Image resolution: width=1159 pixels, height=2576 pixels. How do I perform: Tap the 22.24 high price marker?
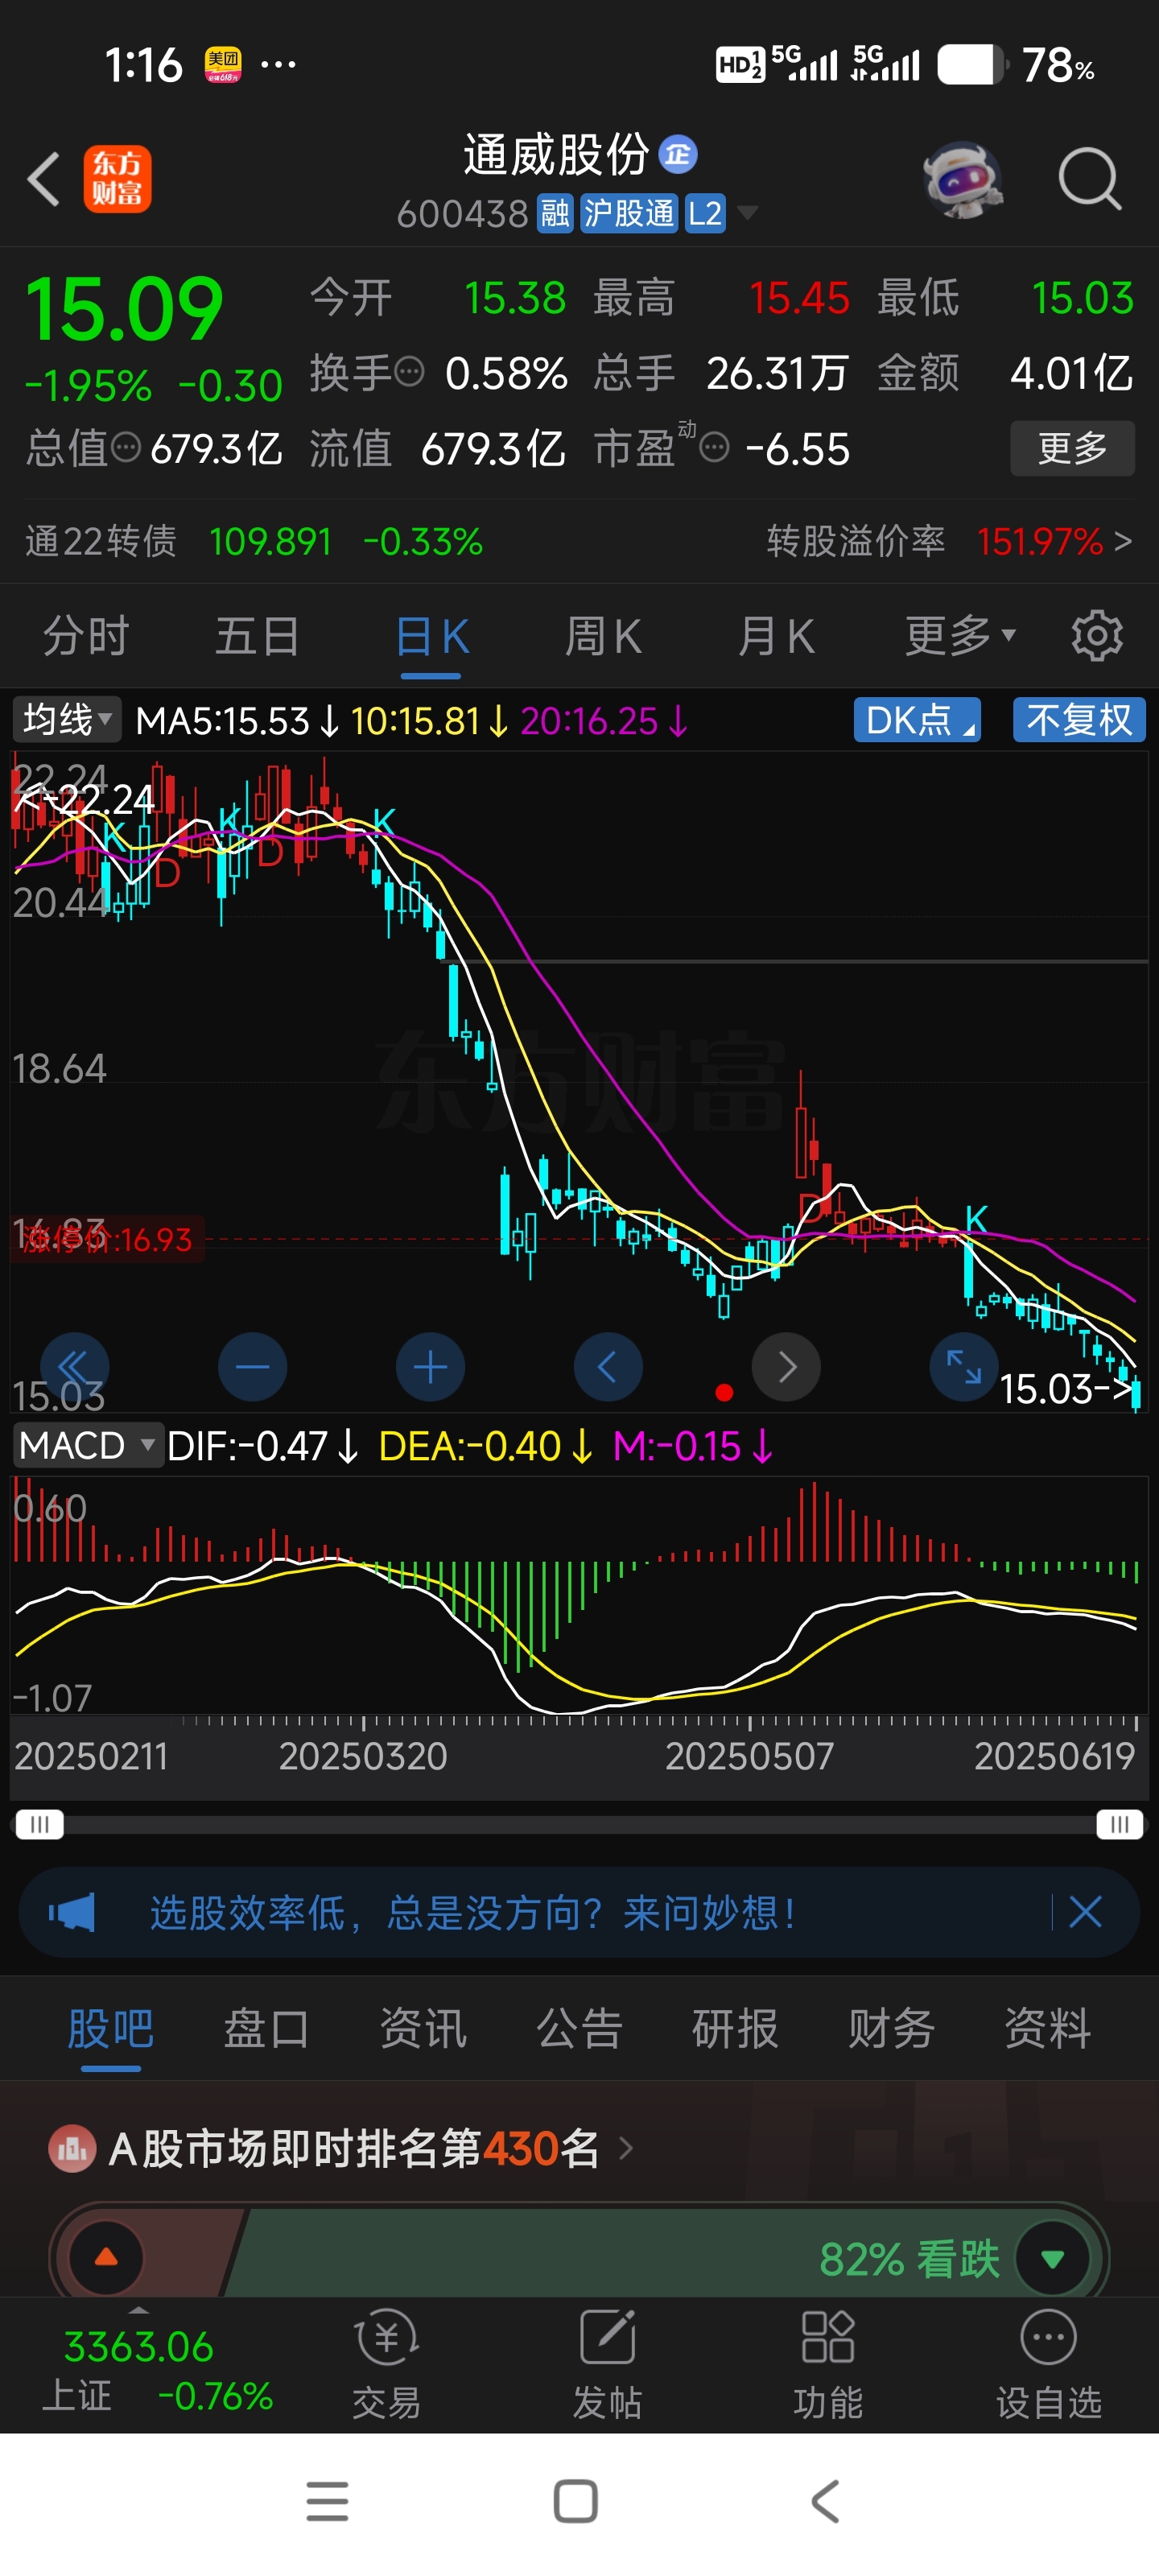coord(85,799)
